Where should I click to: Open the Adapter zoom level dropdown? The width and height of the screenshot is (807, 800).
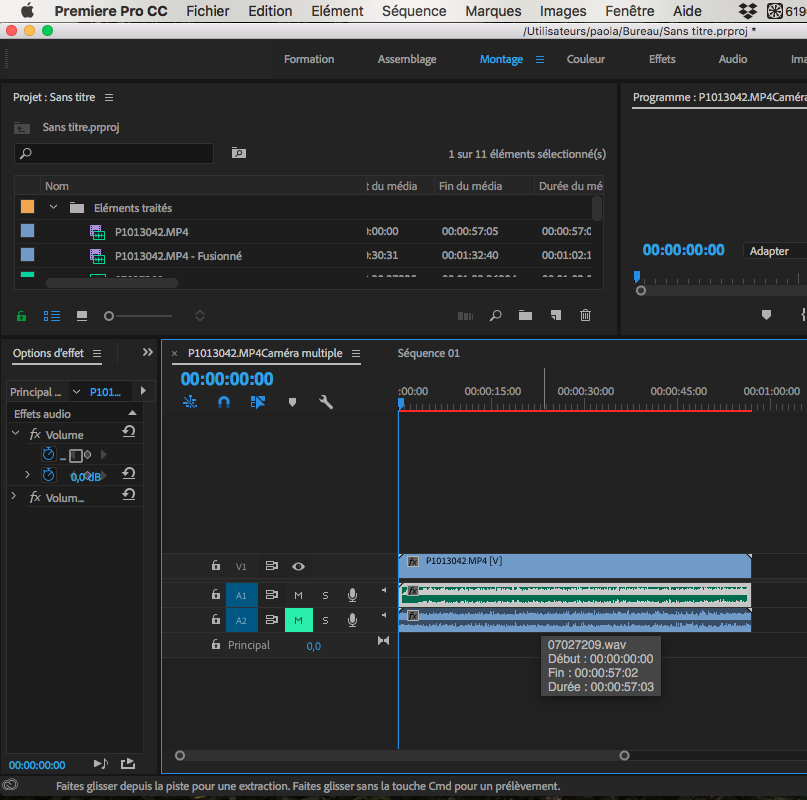775,251
